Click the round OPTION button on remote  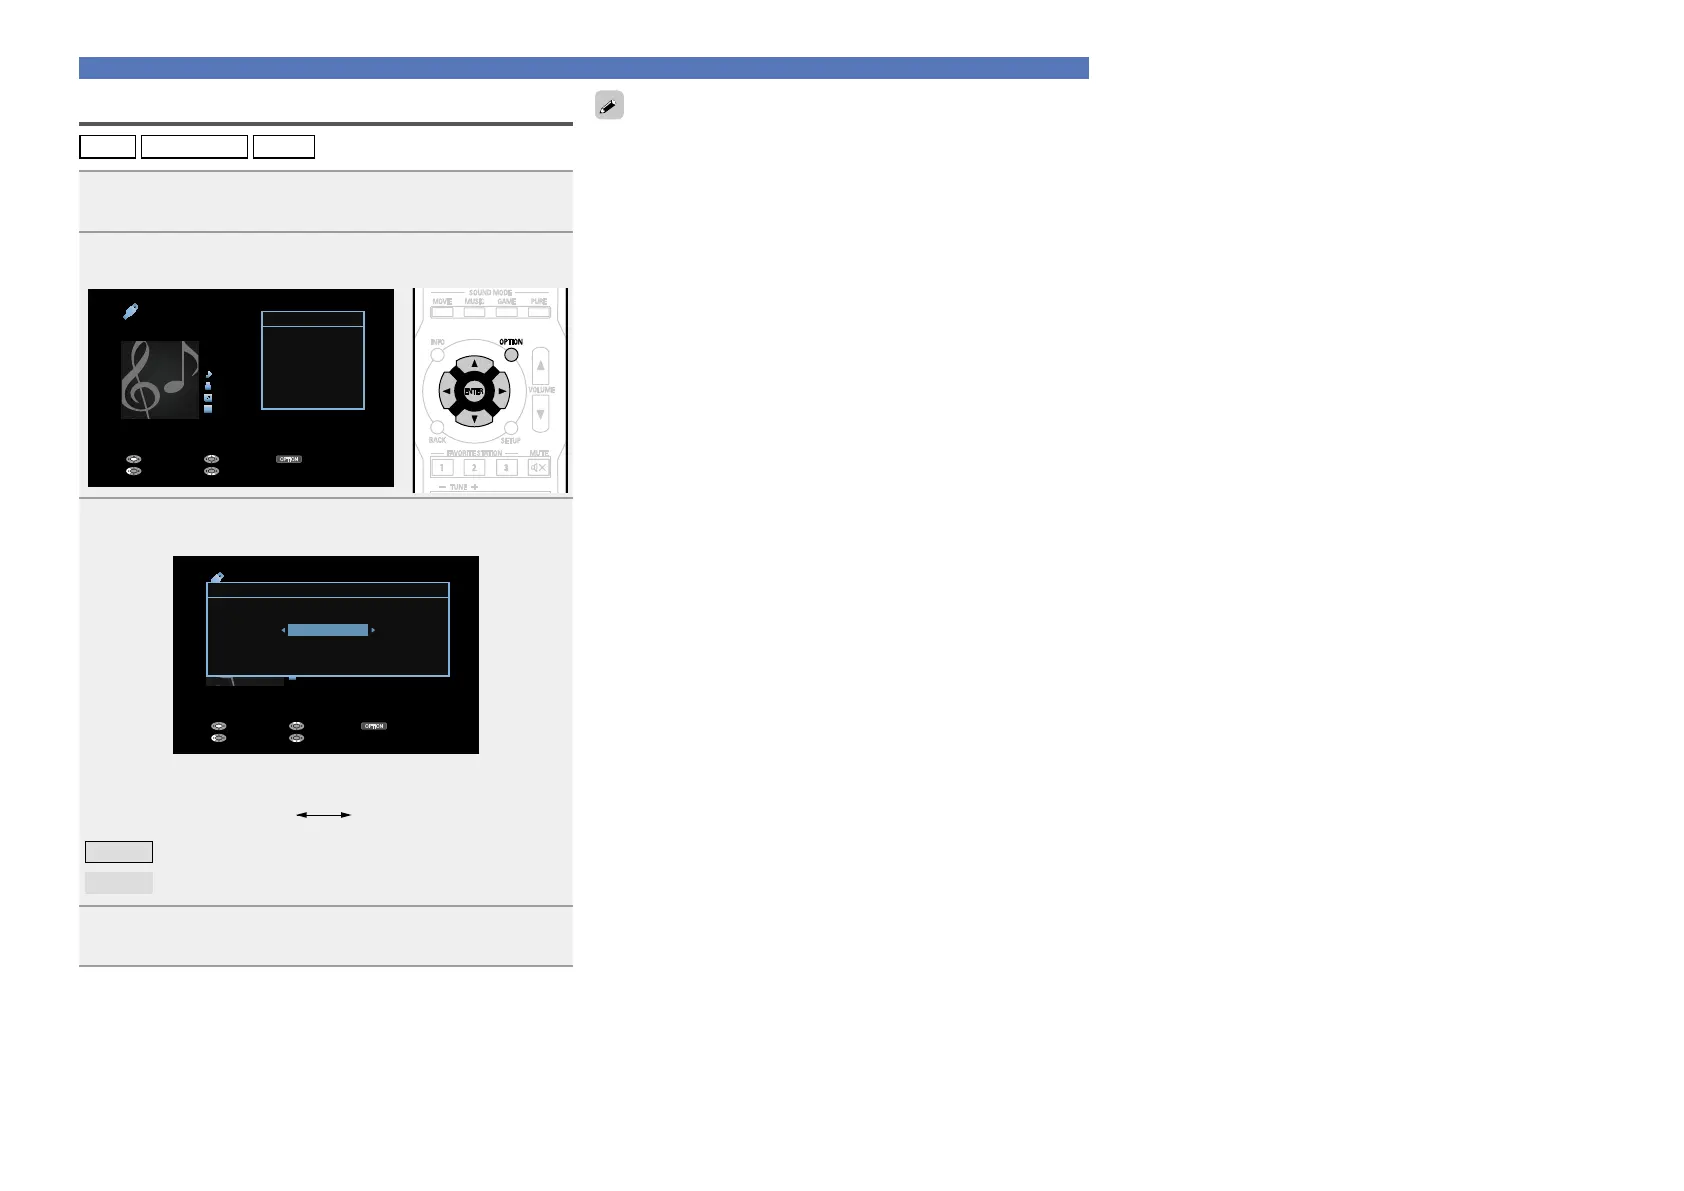point(511,354)
